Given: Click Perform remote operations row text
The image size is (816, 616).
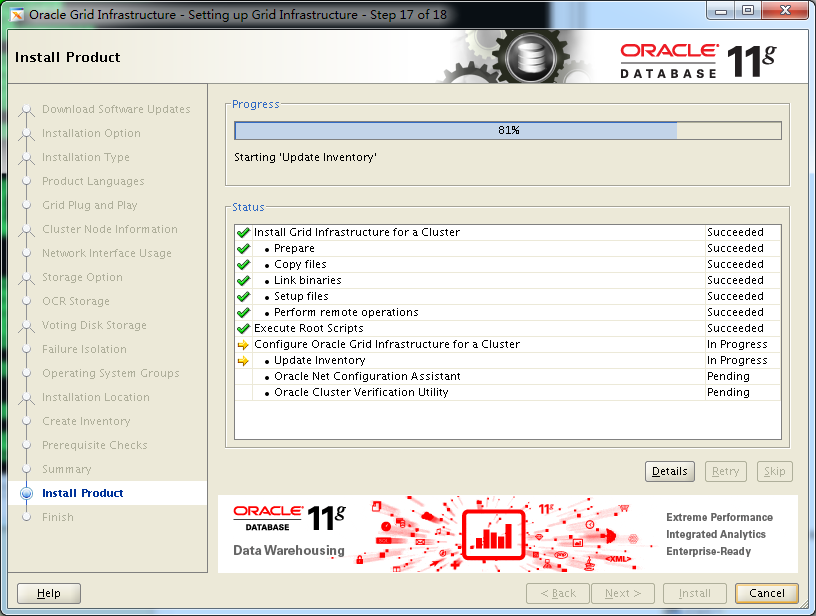Looking at the screenshot, I should [x=346, y=312].
